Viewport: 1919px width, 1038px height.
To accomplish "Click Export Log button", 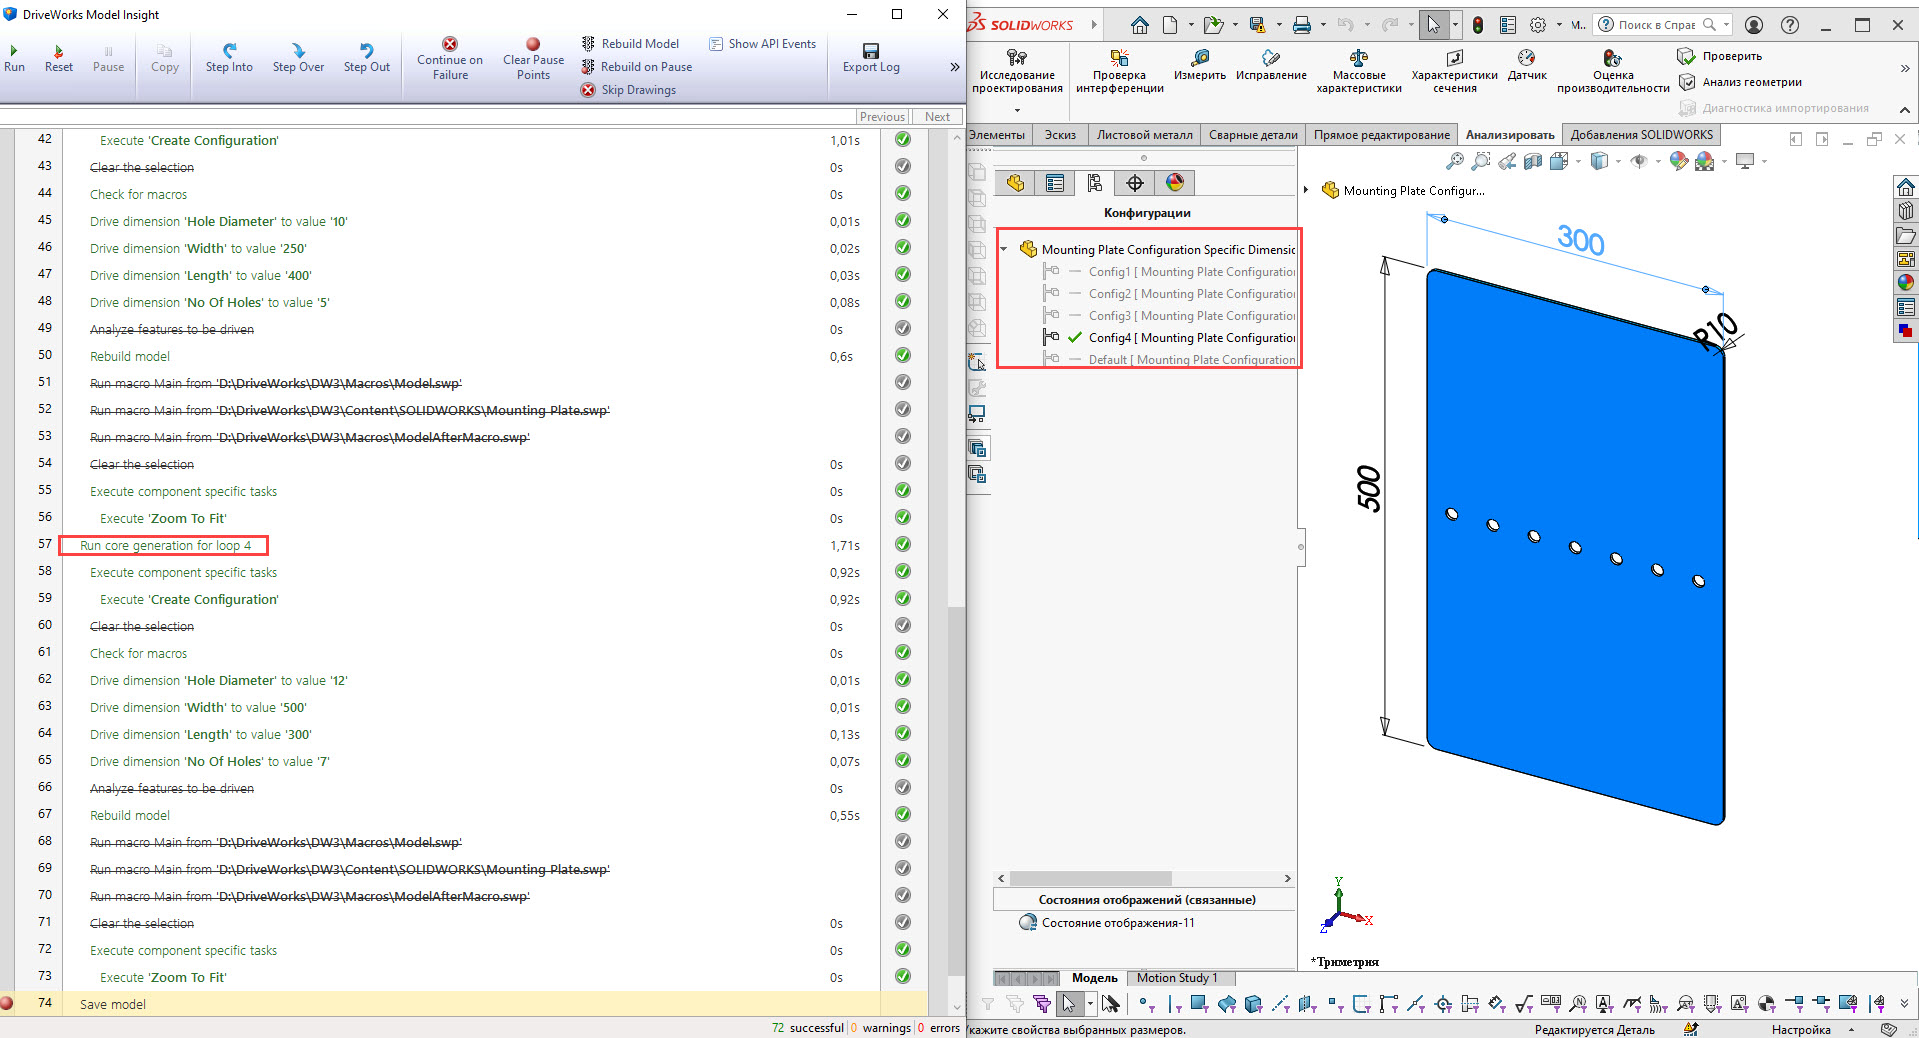I will 871,58.
